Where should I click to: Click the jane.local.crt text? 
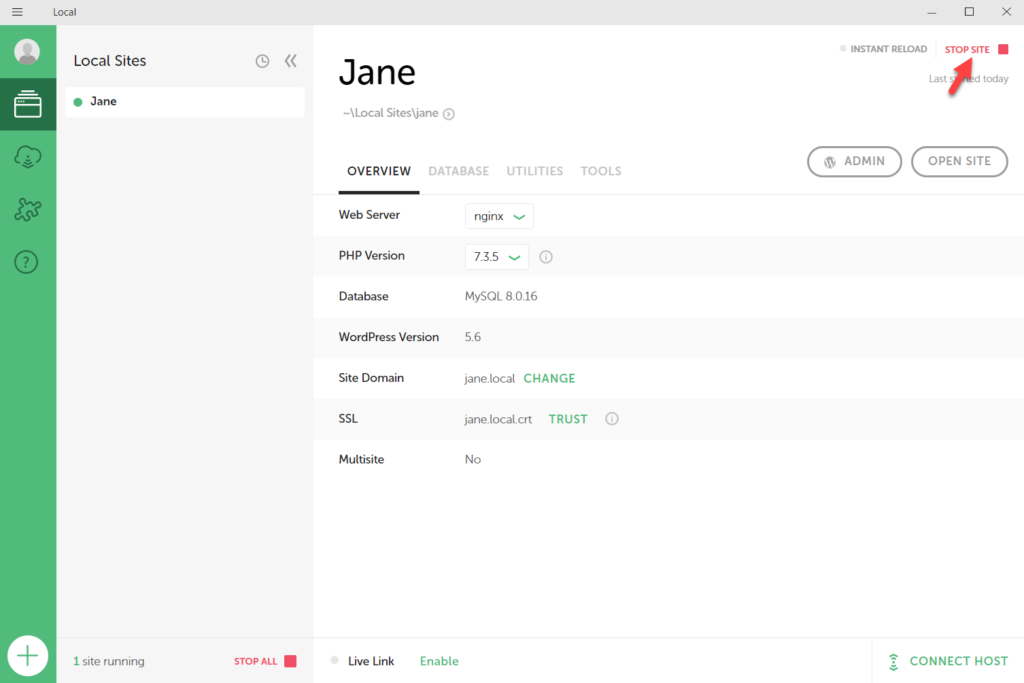(x=498, y=419)
